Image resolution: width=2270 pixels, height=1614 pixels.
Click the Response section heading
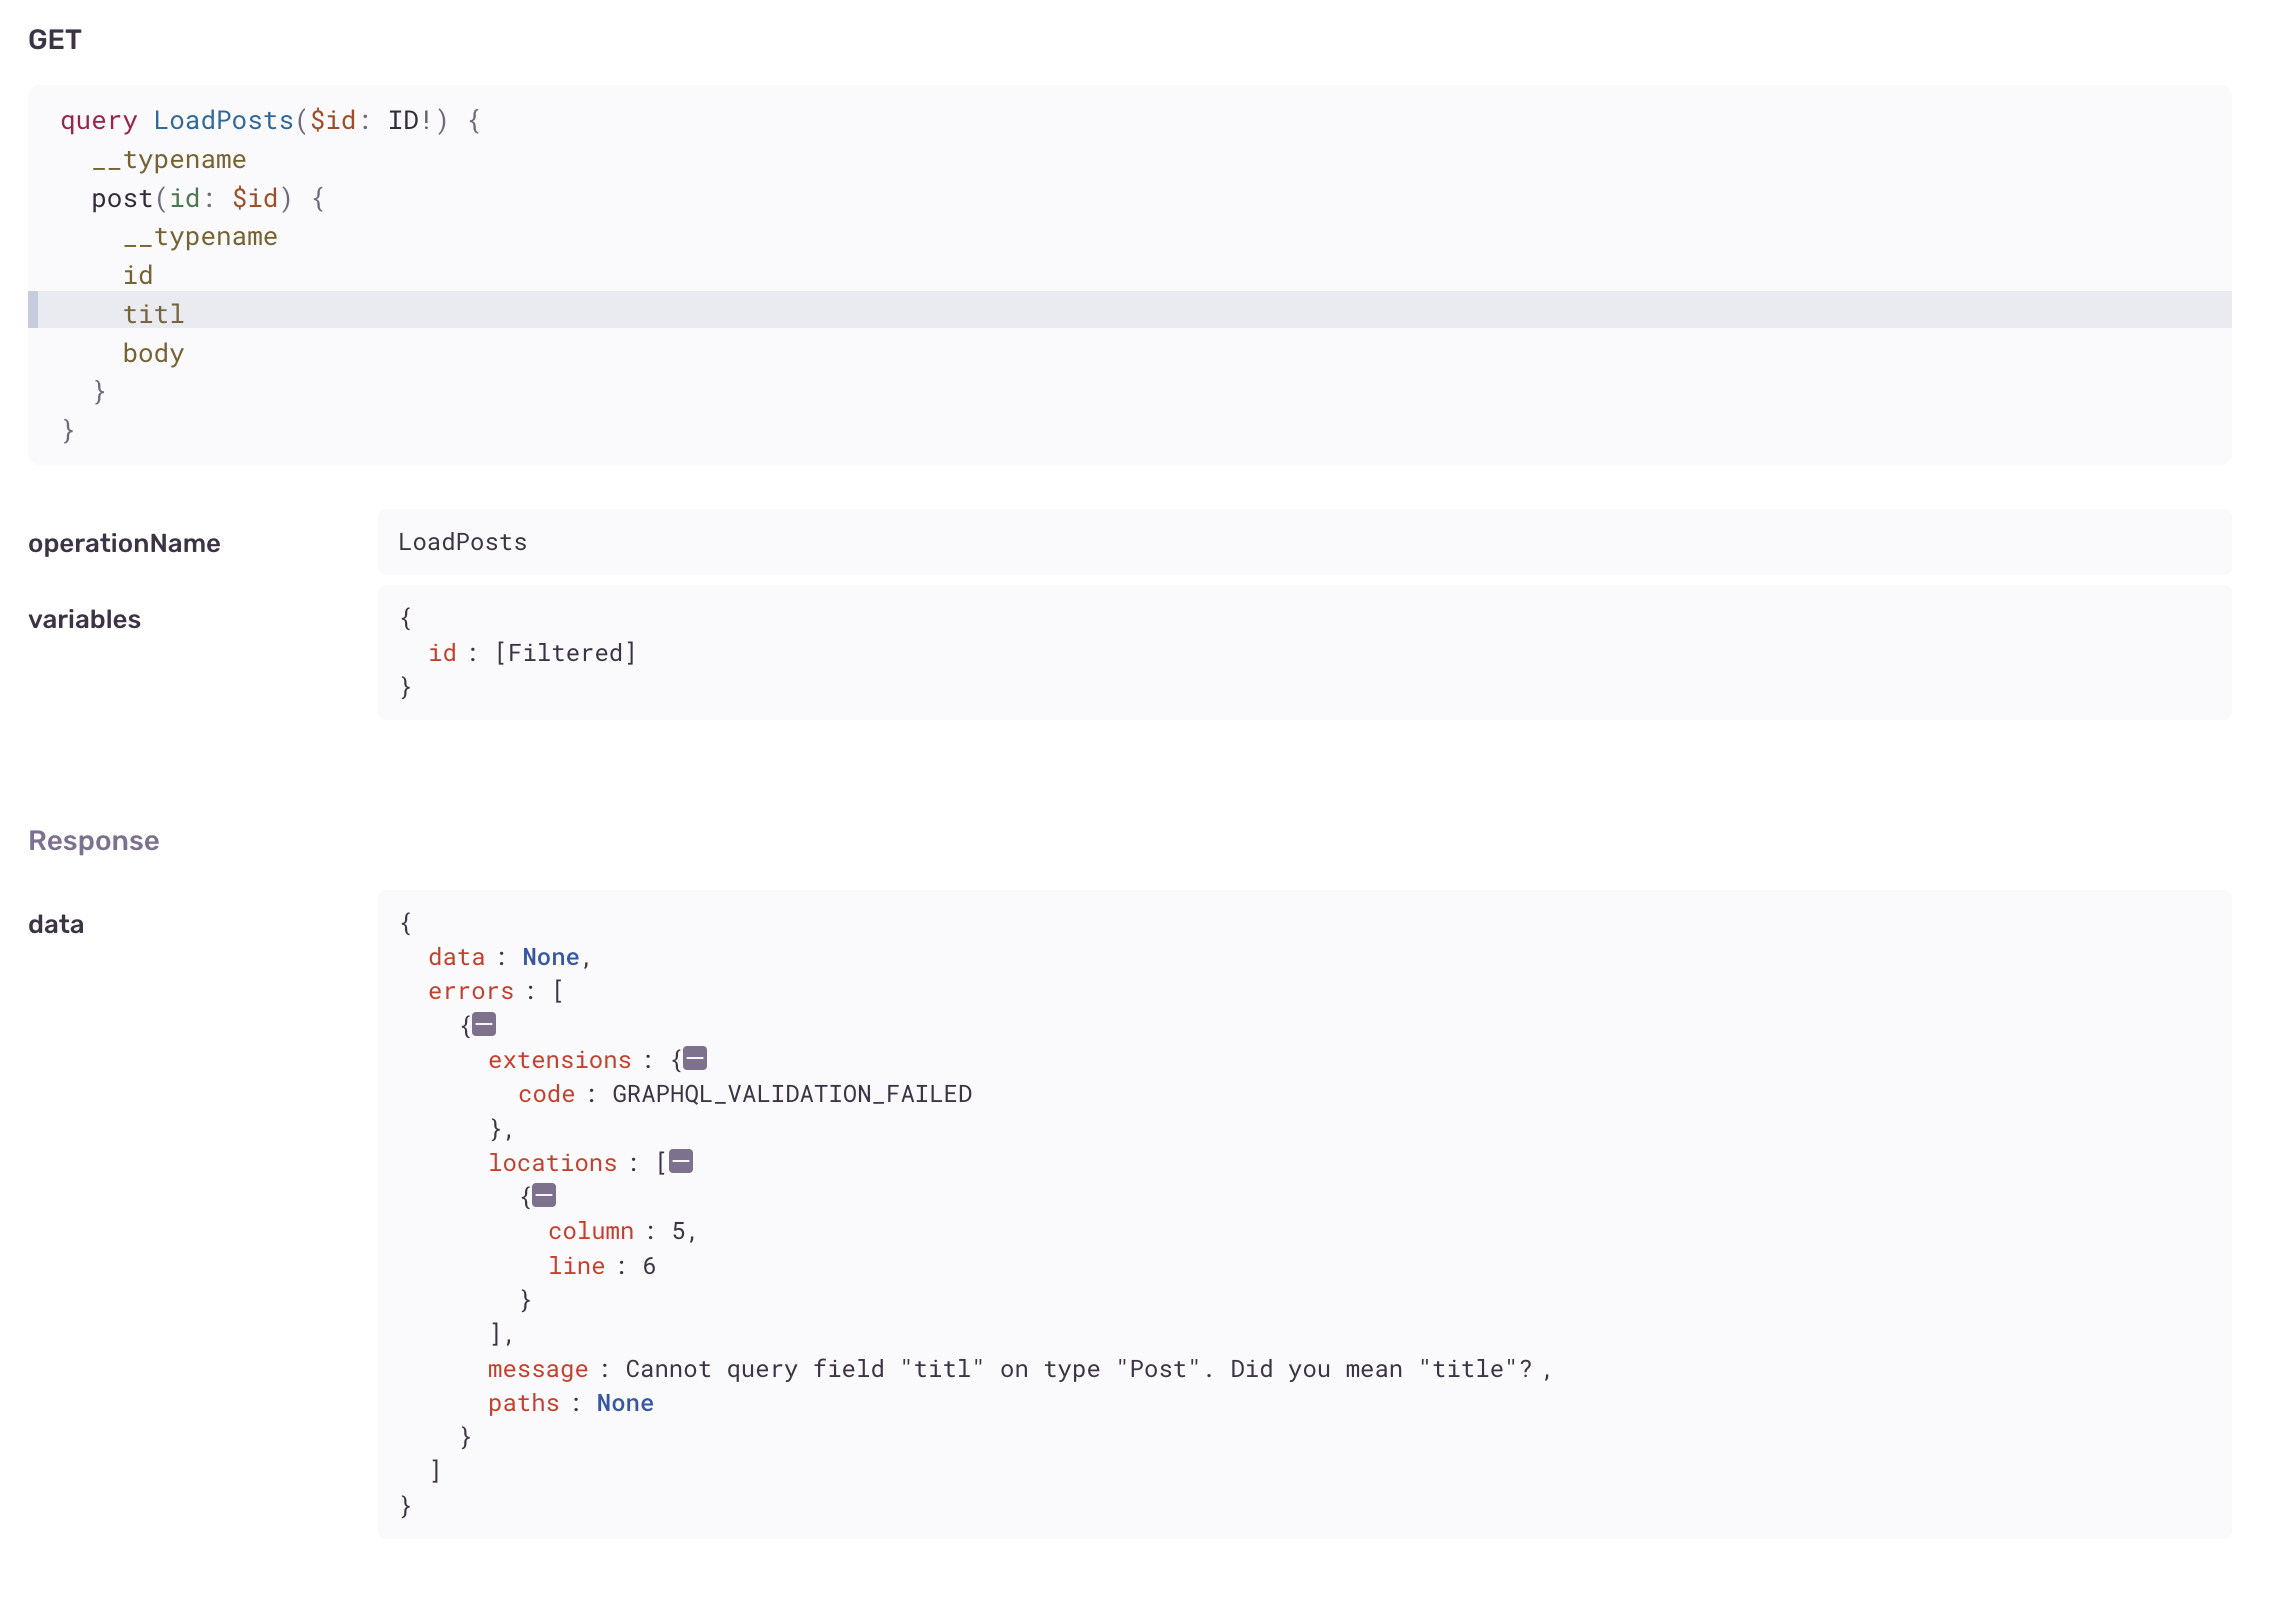[94, 840]
